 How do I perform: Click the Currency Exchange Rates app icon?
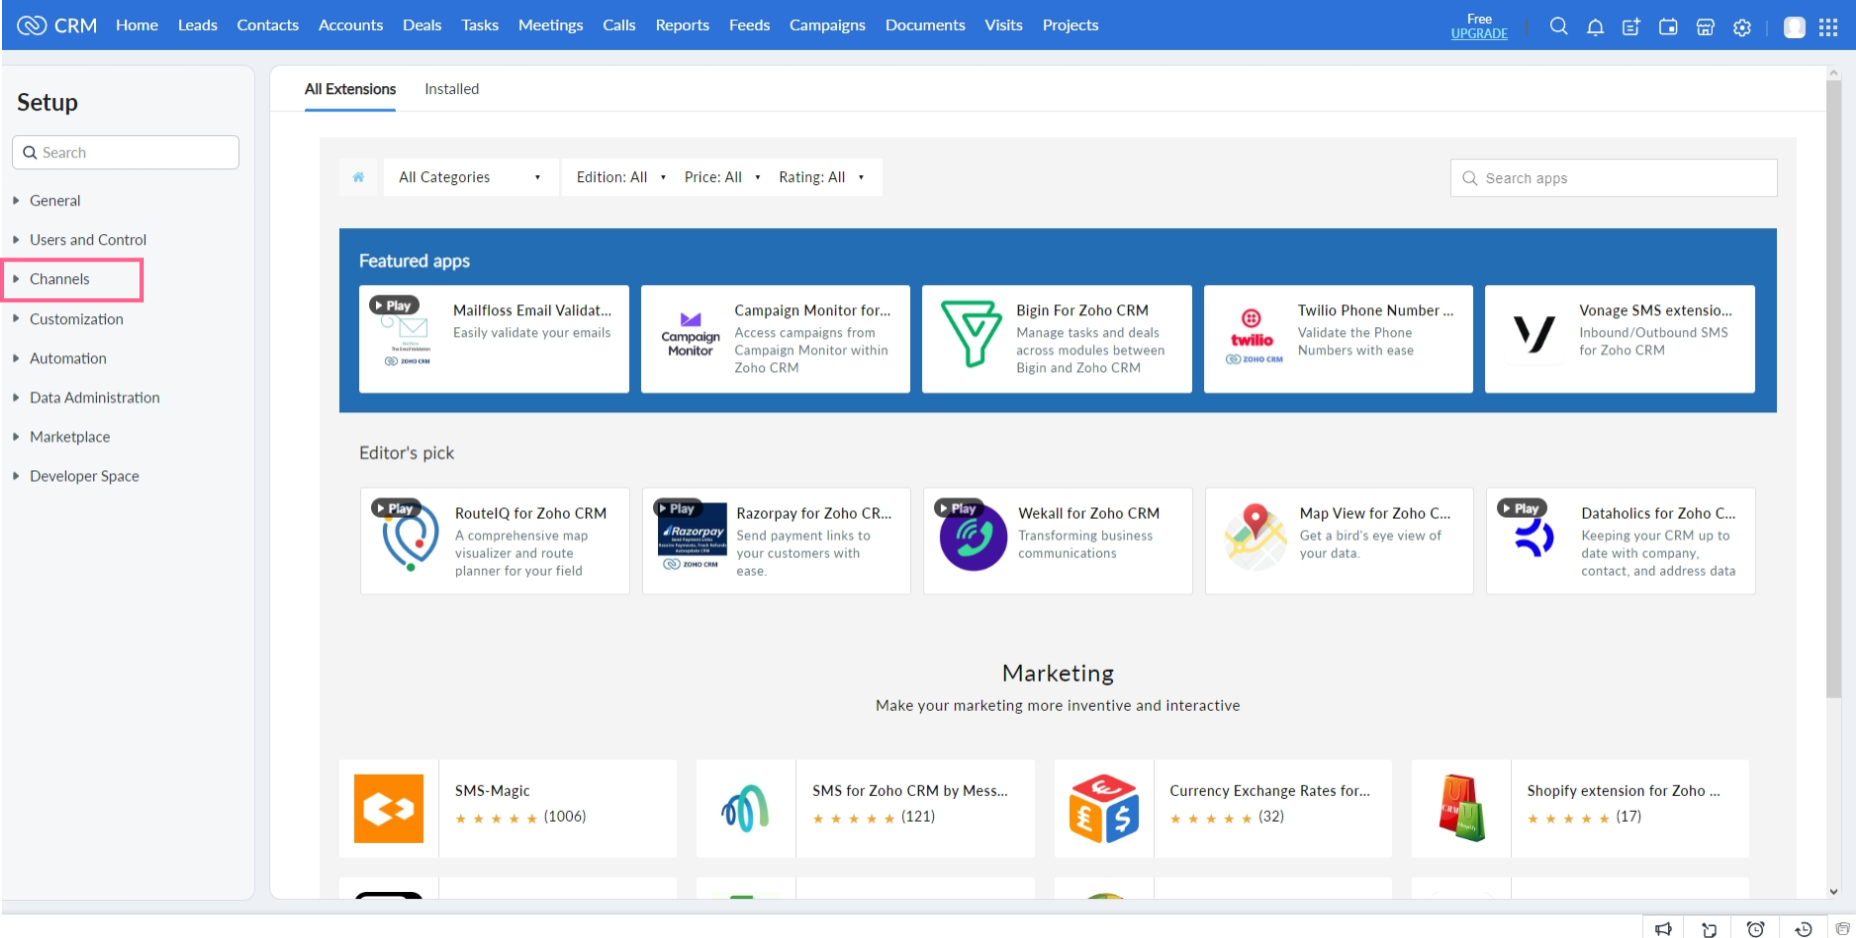click(1104, 808)
